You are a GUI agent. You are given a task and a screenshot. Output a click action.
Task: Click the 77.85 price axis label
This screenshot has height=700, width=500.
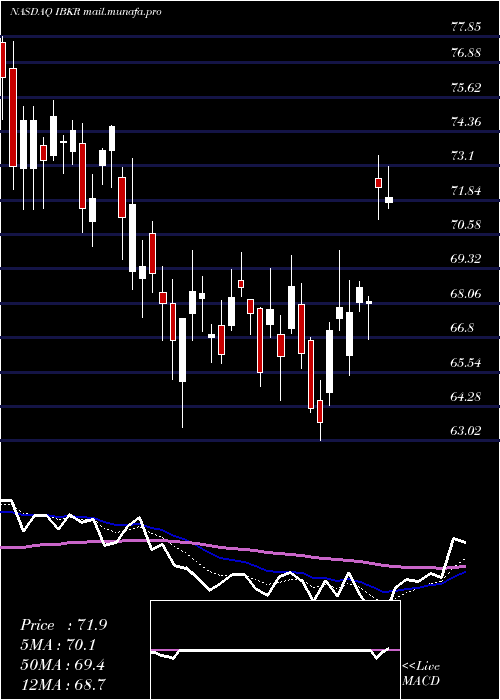[x=466, y=27]
